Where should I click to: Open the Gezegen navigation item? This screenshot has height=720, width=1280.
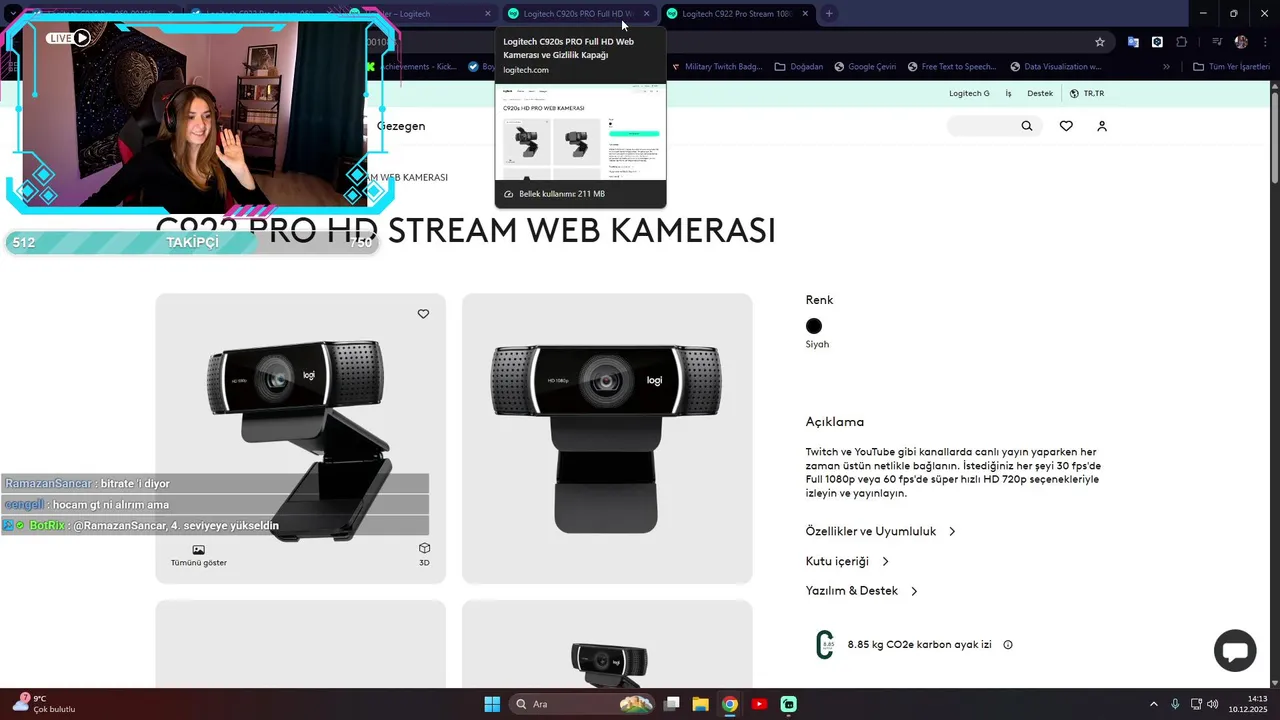point(401,126)
